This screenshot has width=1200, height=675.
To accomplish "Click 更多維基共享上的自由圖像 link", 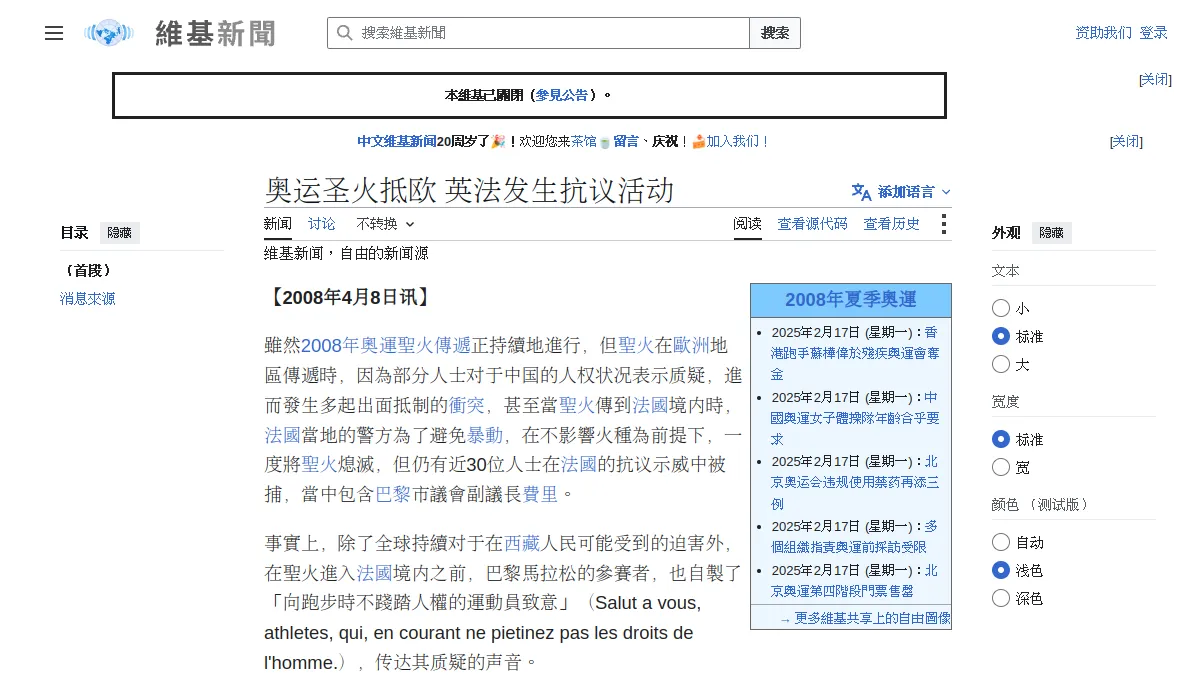I will (872, 619).
